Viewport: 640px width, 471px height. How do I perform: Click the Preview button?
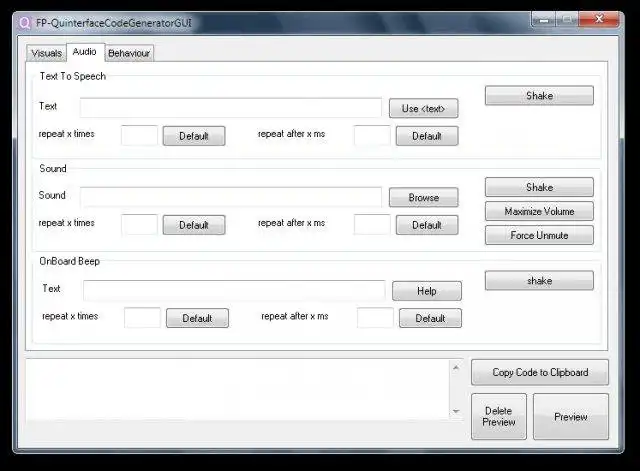click(x=571, y=416)
